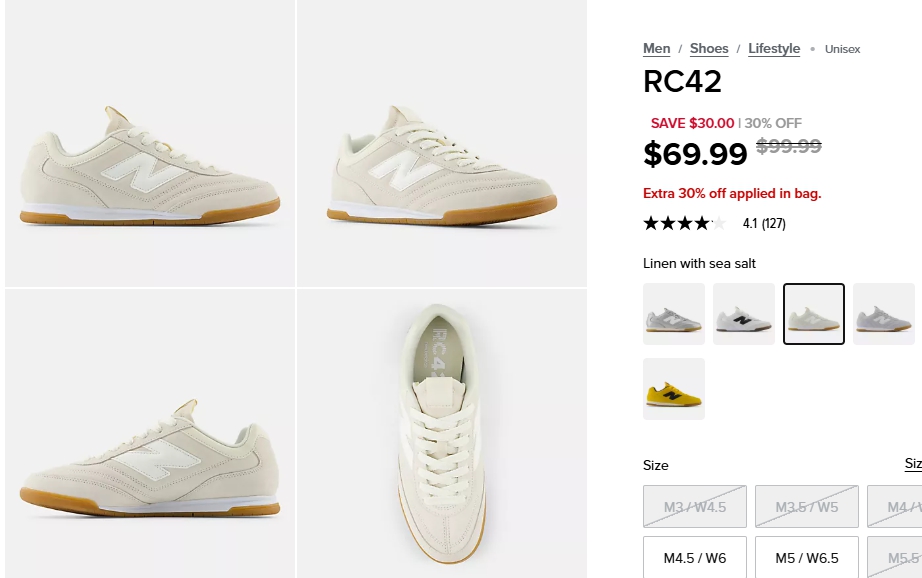The width and height of the screenshot is (922, 578).
Task: Click the unavailable M3 / W4.5 size
Action: pyautogui.click(x=695, y=507)
